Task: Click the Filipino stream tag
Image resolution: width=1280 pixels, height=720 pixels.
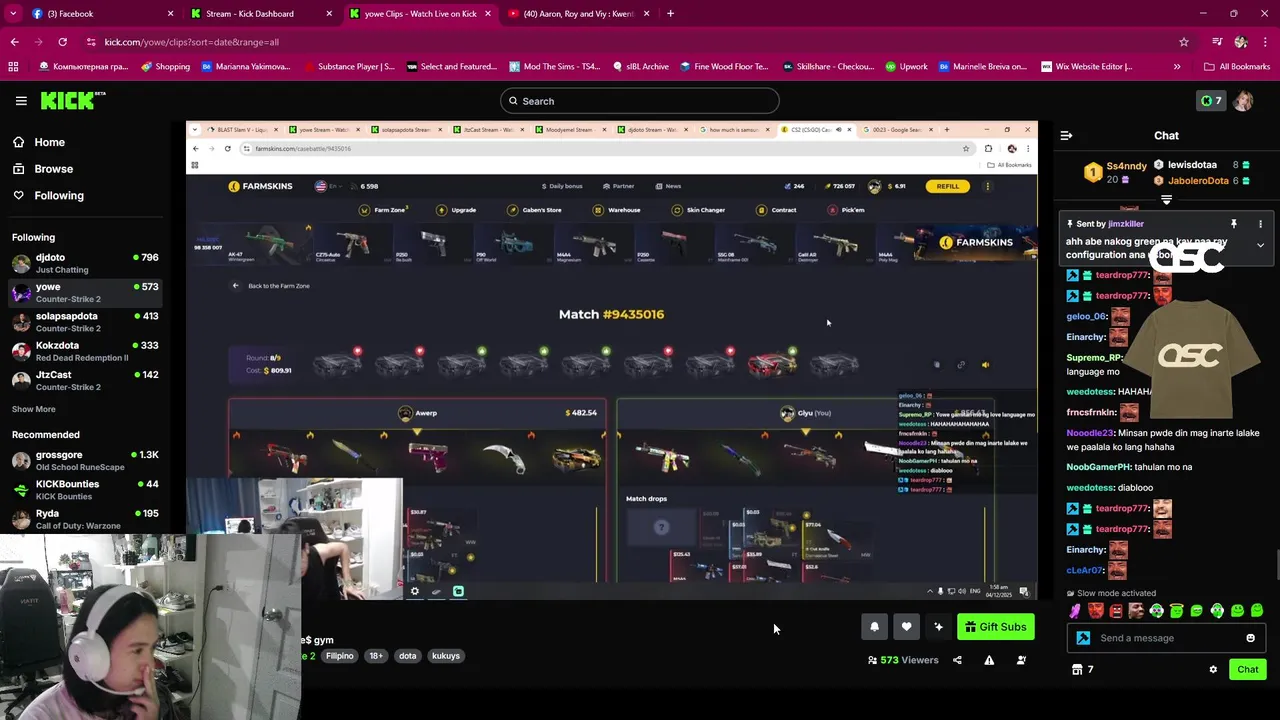Action: coord(340,656)
